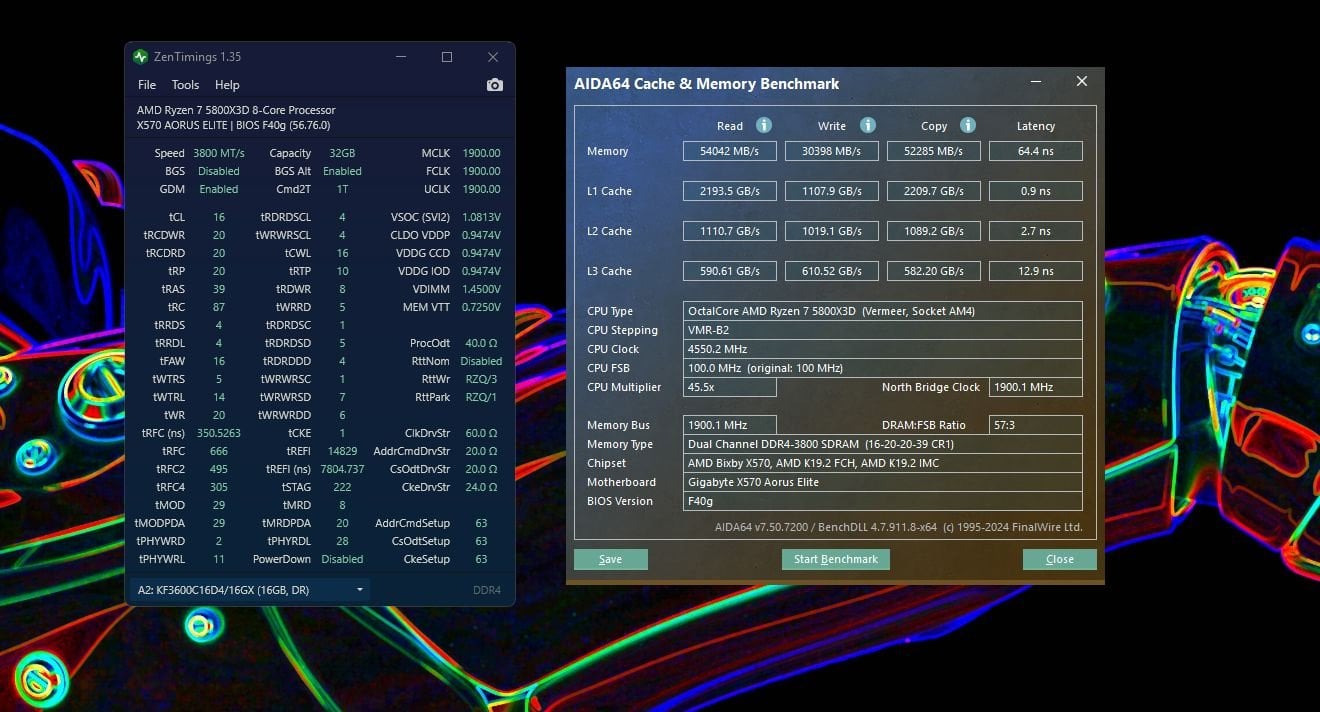Click the MCLK value 1900.00

pos(481,153)
